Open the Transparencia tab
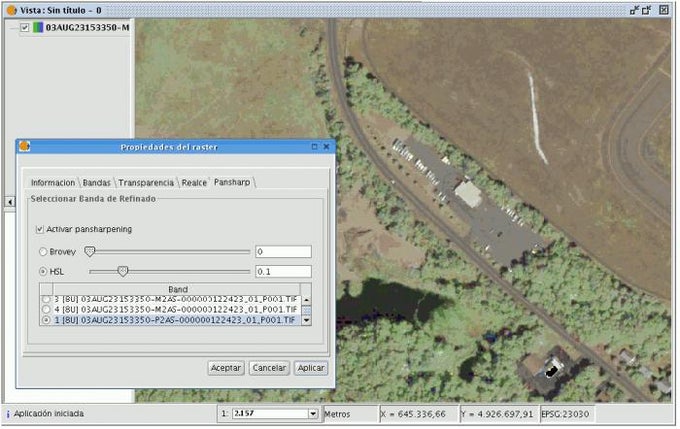 click(146, 183)
